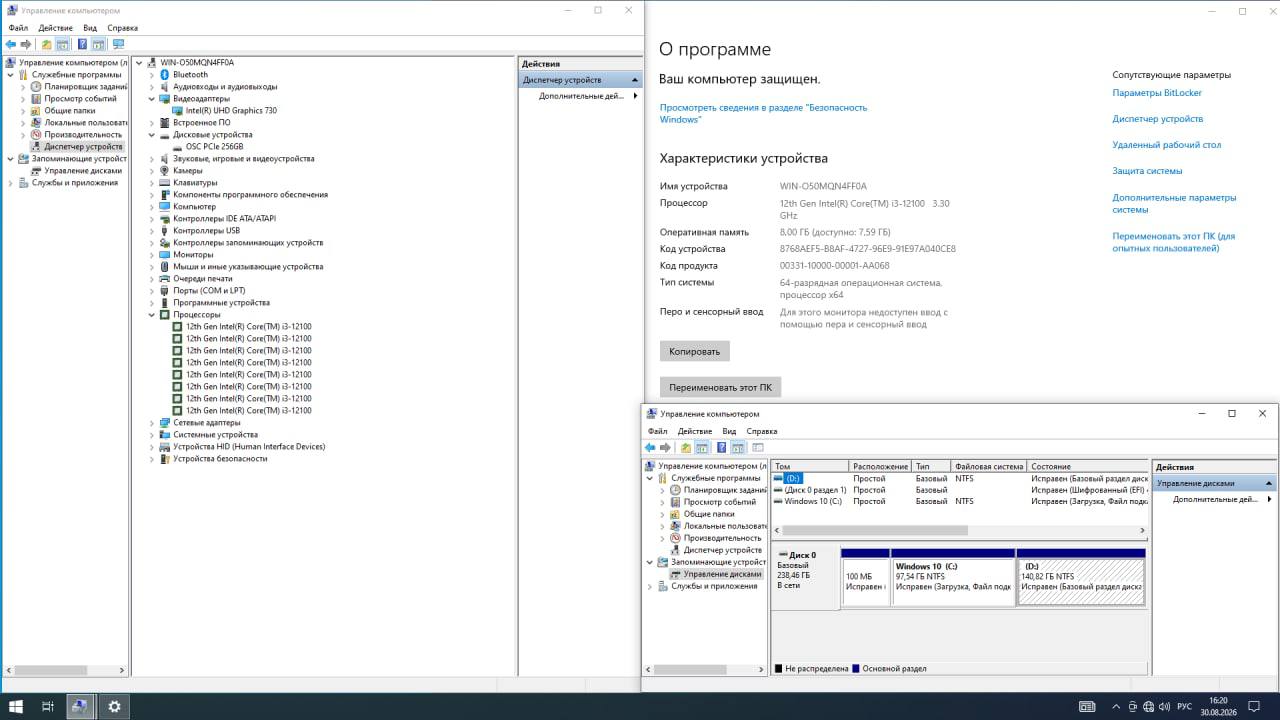Click the up-one-level folder icon in the Disk Management window
This screenshot has height=720, width=1280.
click(685, 447)
